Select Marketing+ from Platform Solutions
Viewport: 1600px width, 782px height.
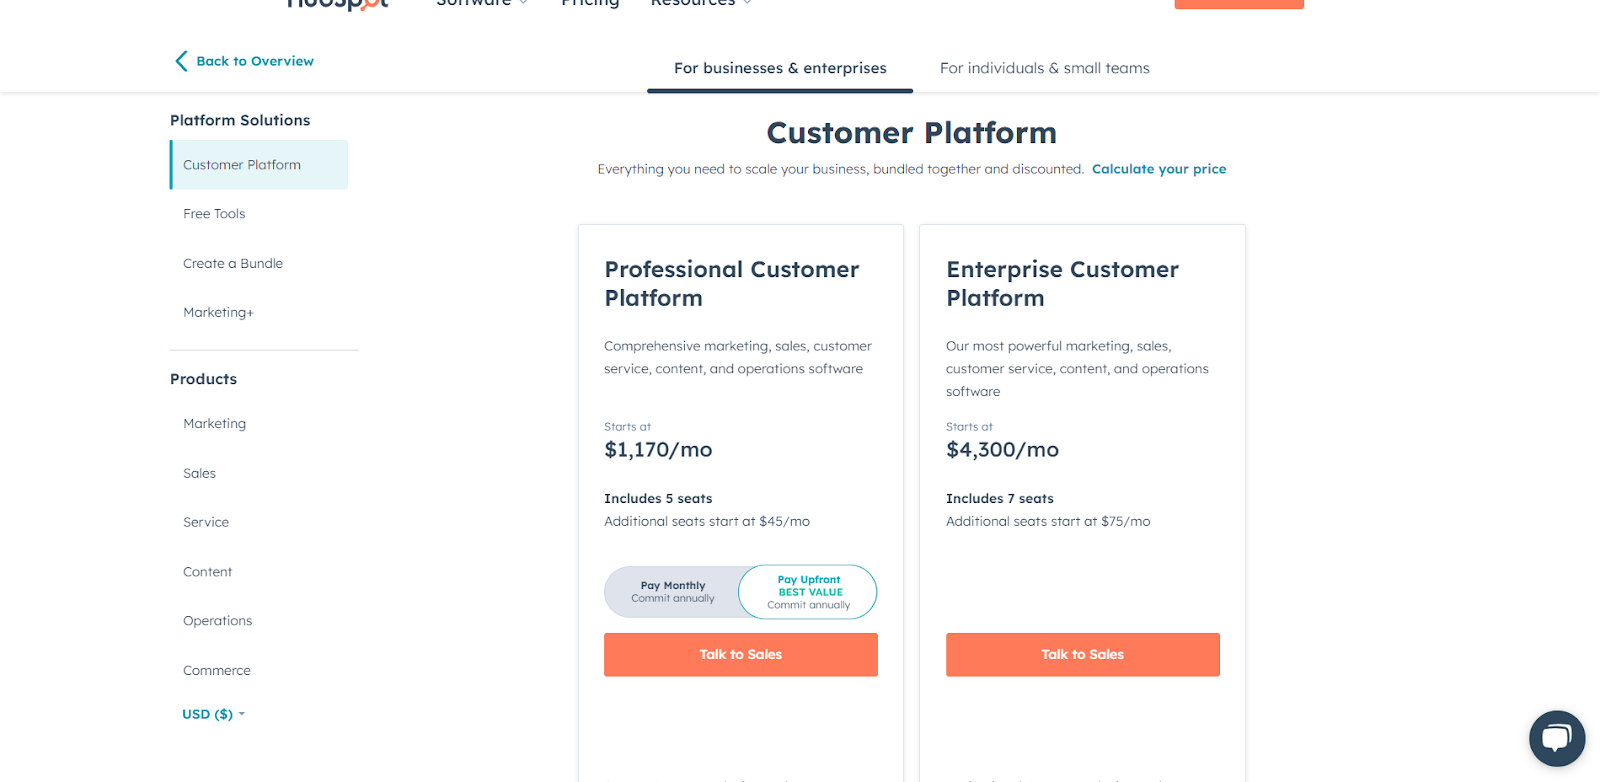pos(218,312)
